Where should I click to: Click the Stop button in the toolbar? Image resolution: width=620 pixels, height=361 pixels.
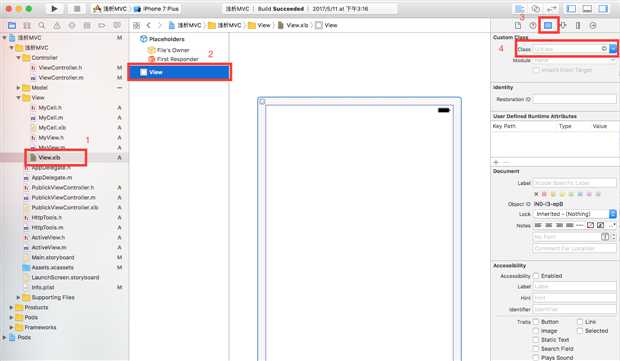[x=77, y=8]
